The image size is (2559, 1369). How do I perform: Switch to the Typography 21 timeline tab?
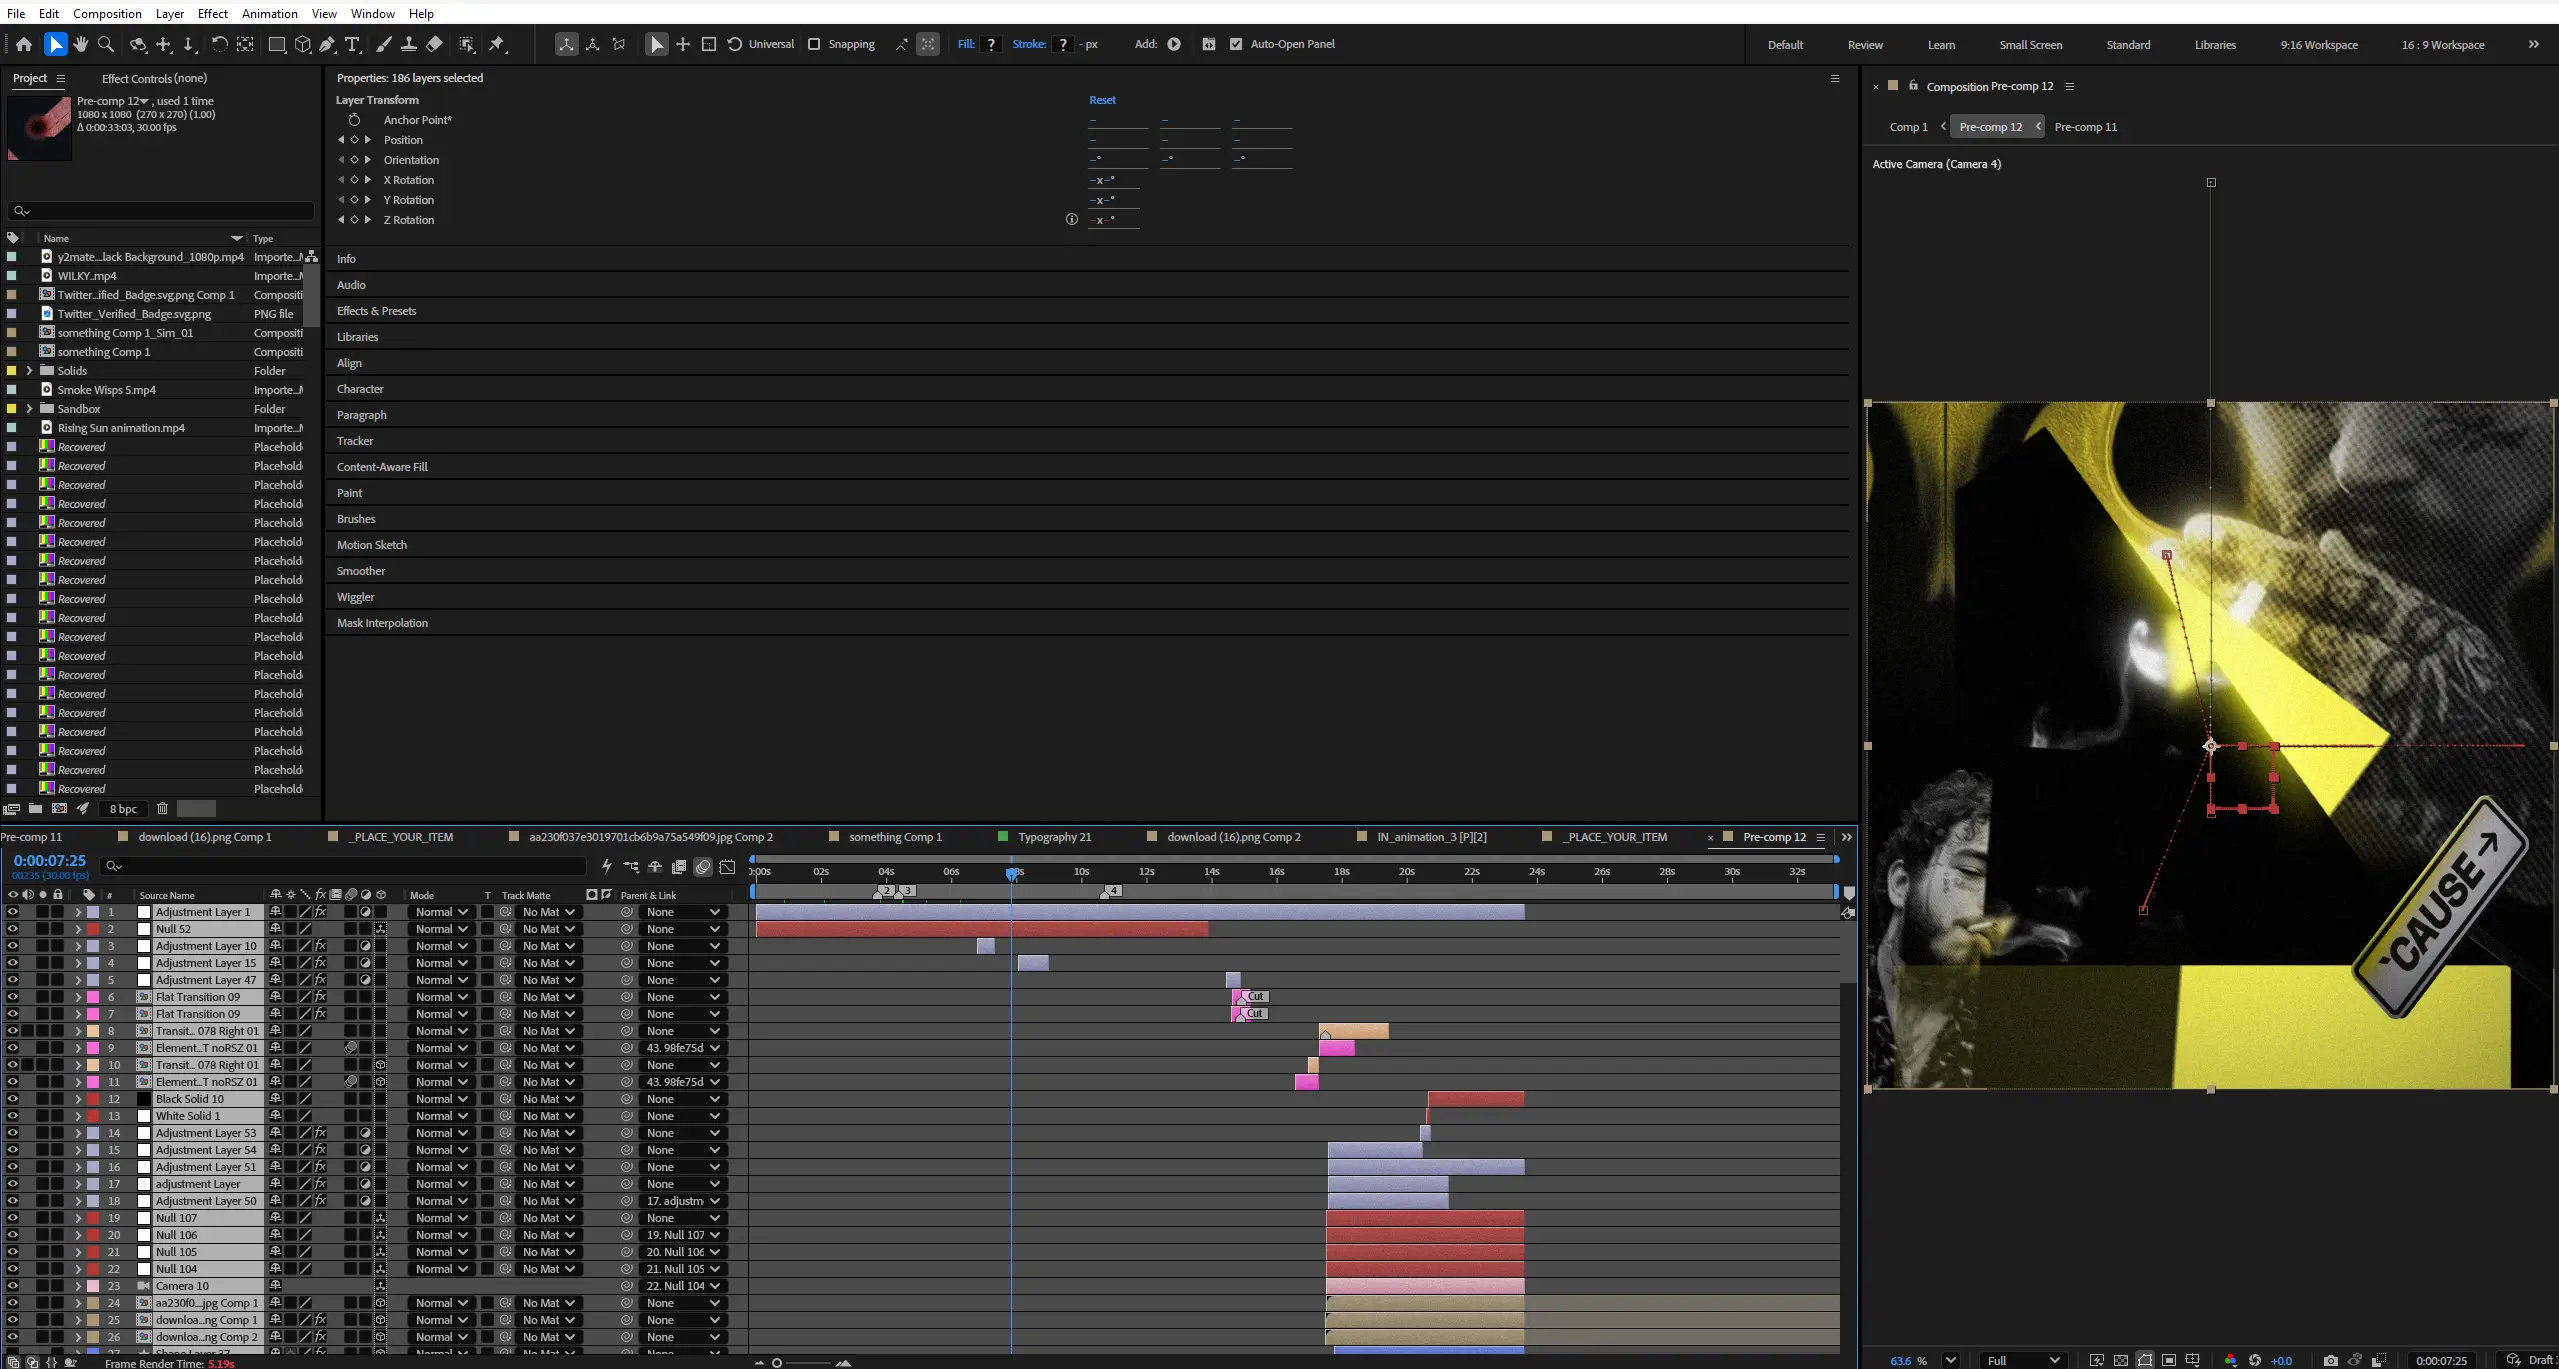click(1054, 837)
